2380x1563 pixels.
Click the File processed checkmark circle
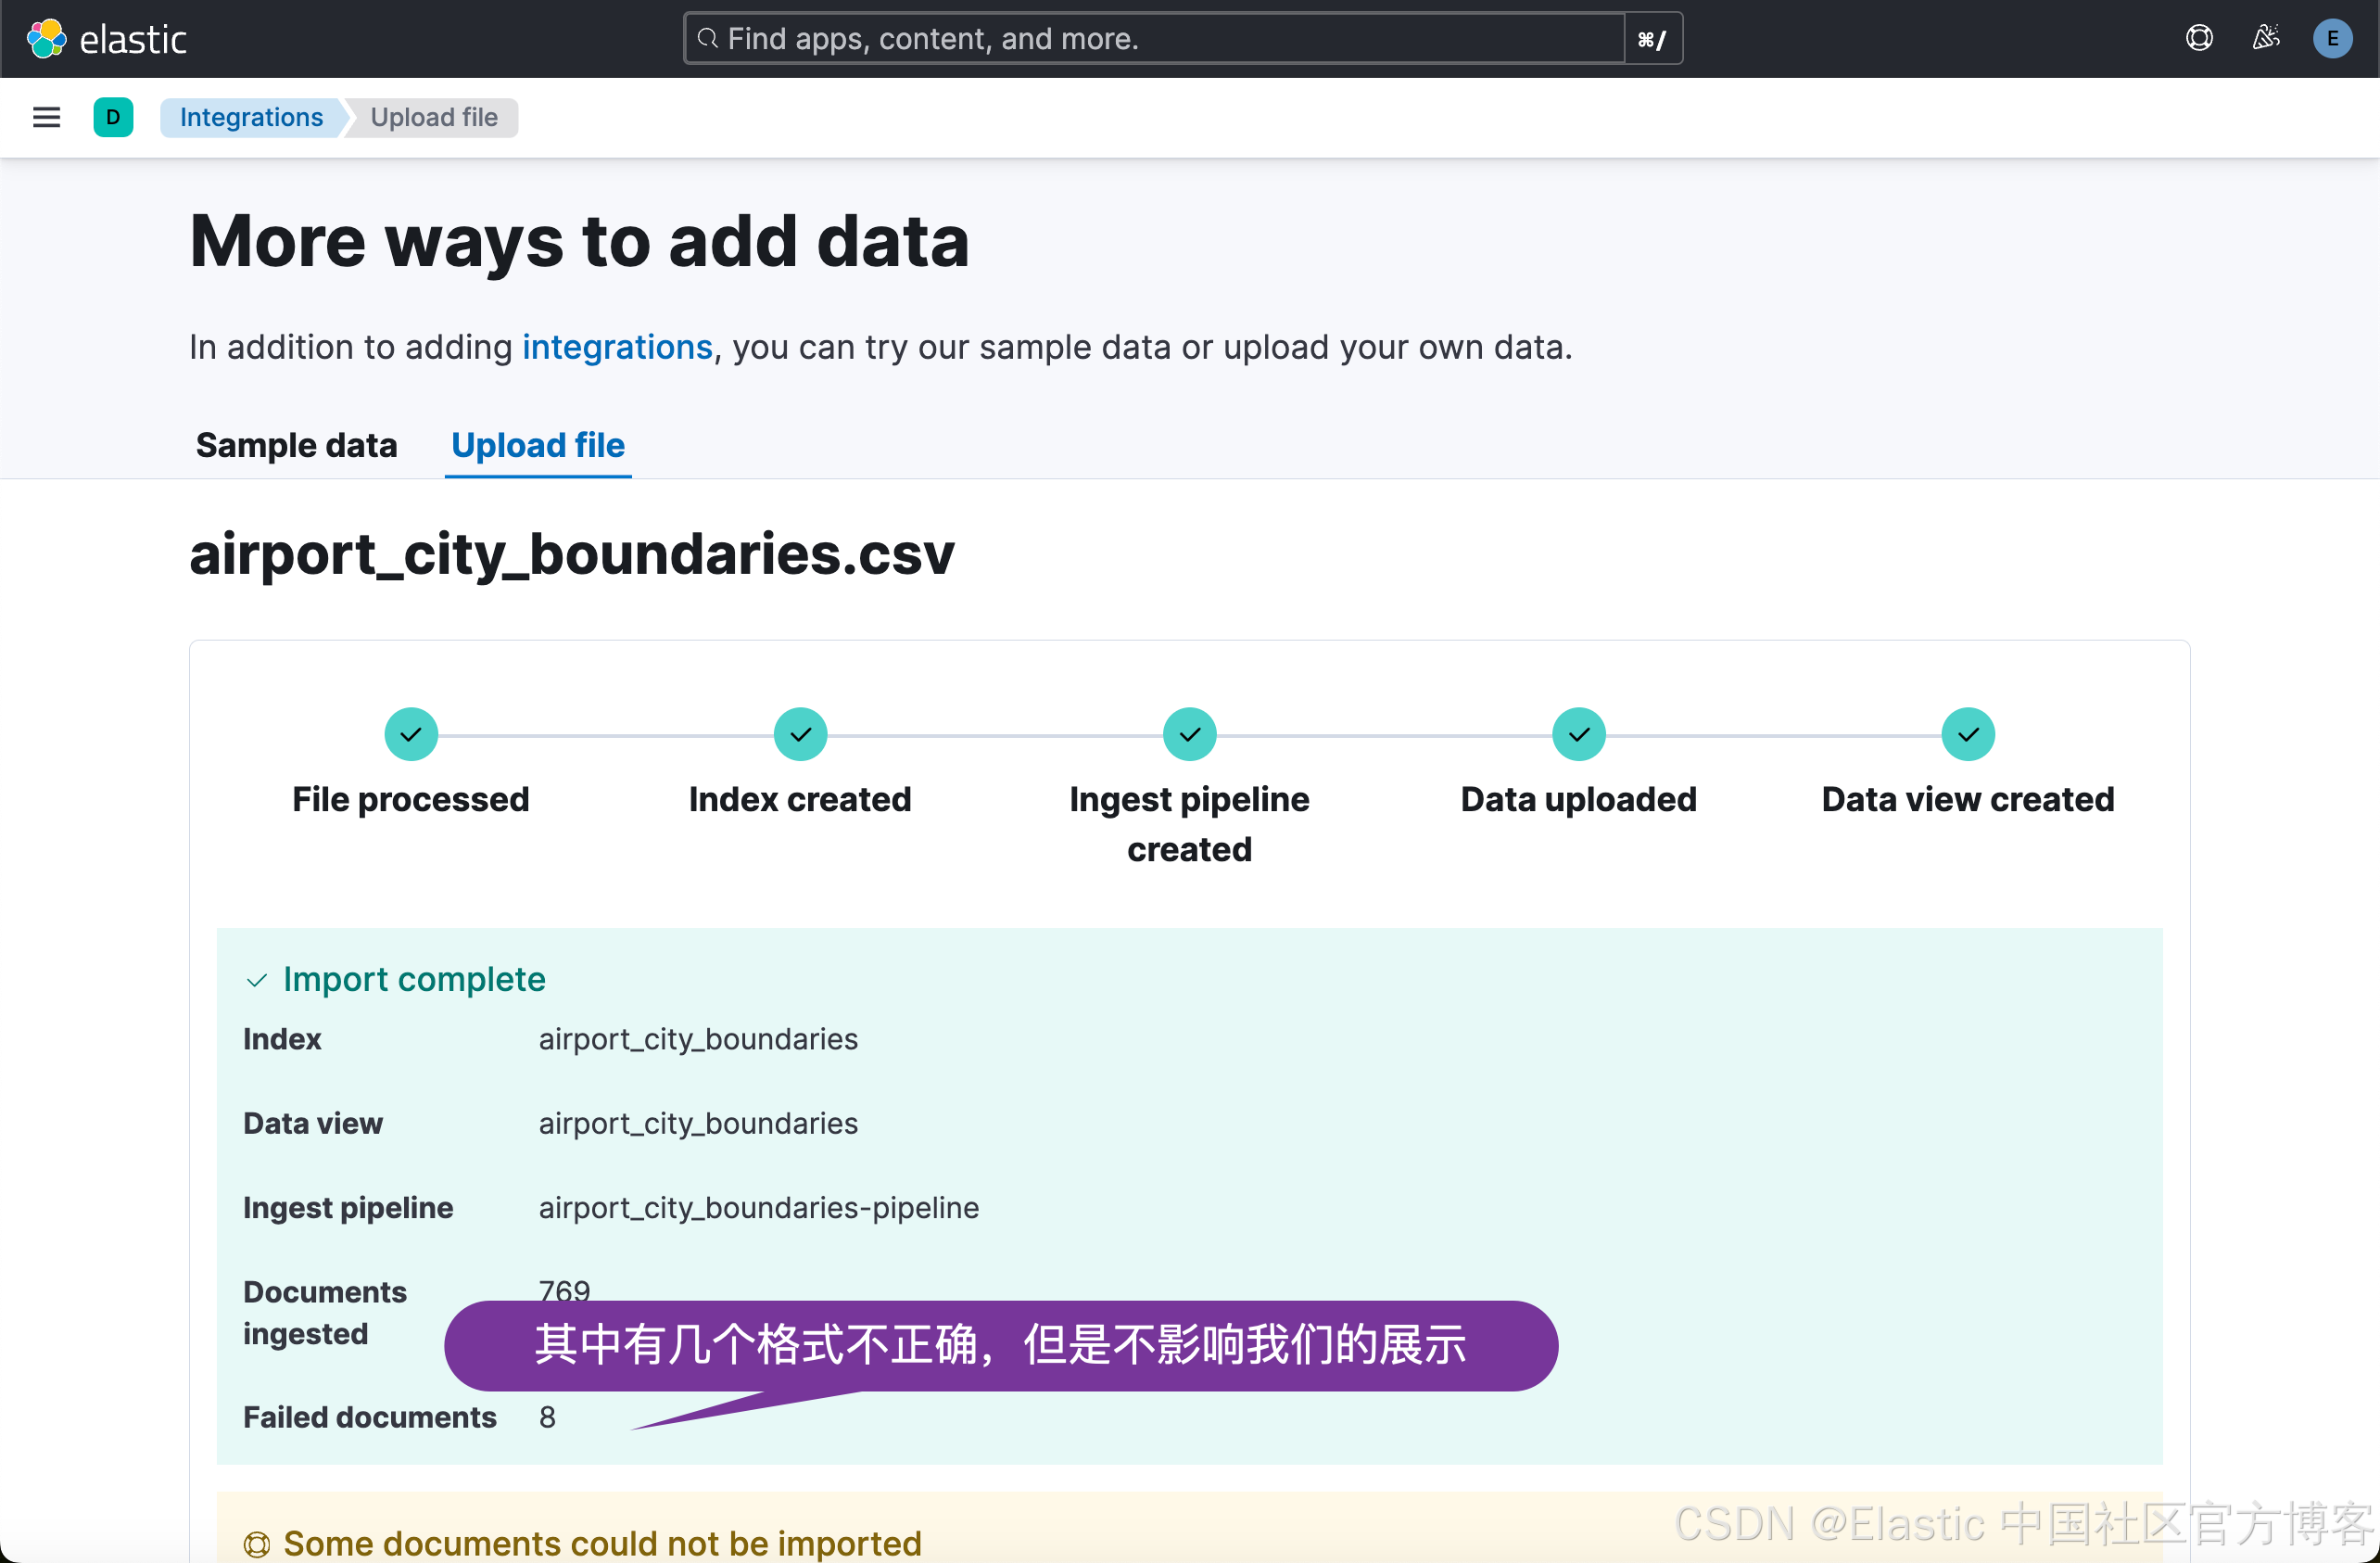(x=410, y=733)
